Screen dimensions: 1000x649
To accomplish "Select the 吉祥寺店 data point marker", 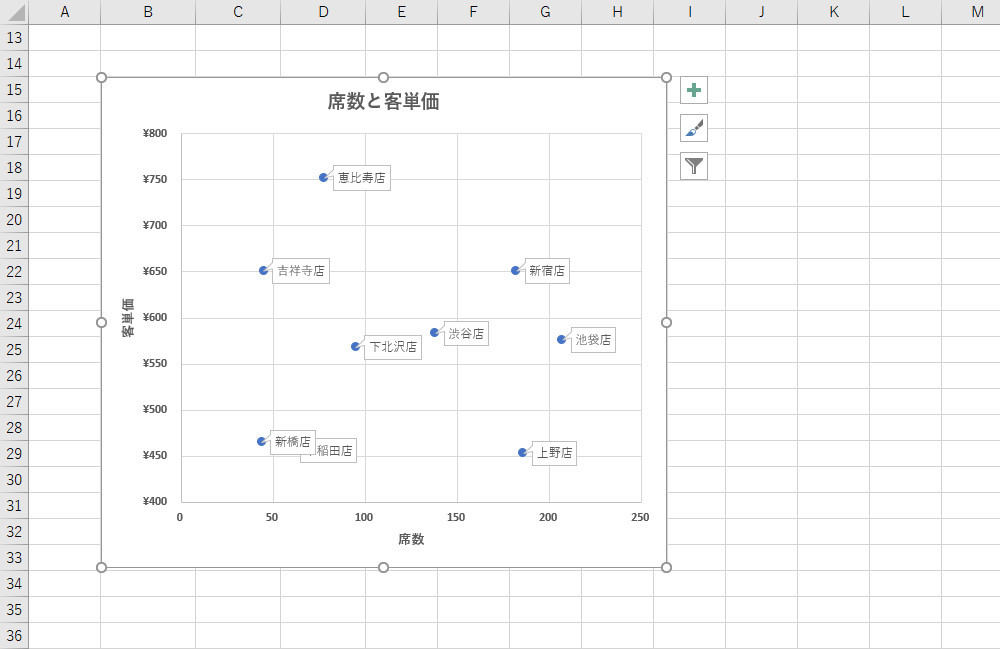I will click(263, 271).
